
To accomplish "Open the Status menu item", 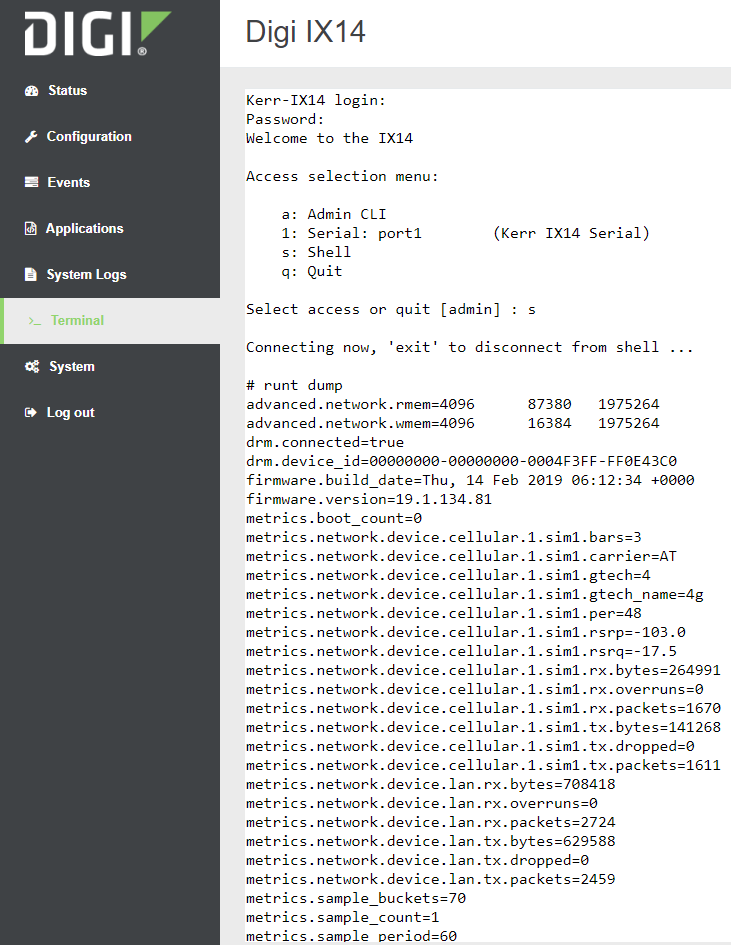I will (x=67, y=90).
